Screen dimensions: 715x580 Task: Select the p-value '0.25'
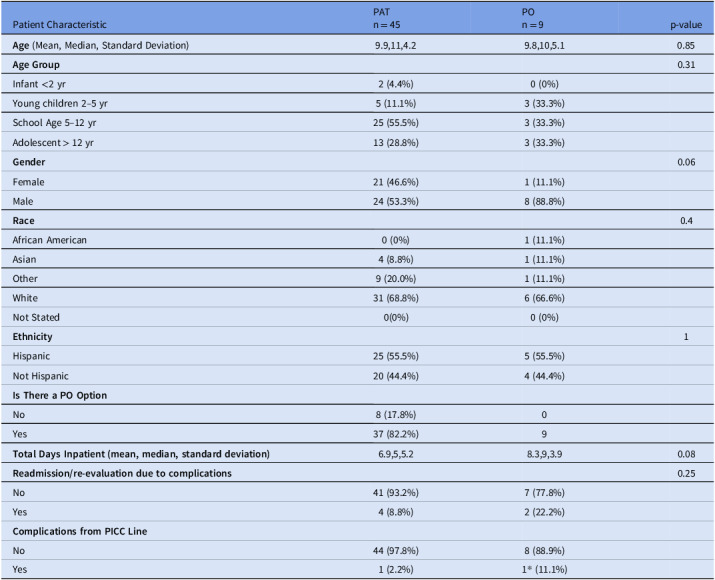tap(686, 473)
